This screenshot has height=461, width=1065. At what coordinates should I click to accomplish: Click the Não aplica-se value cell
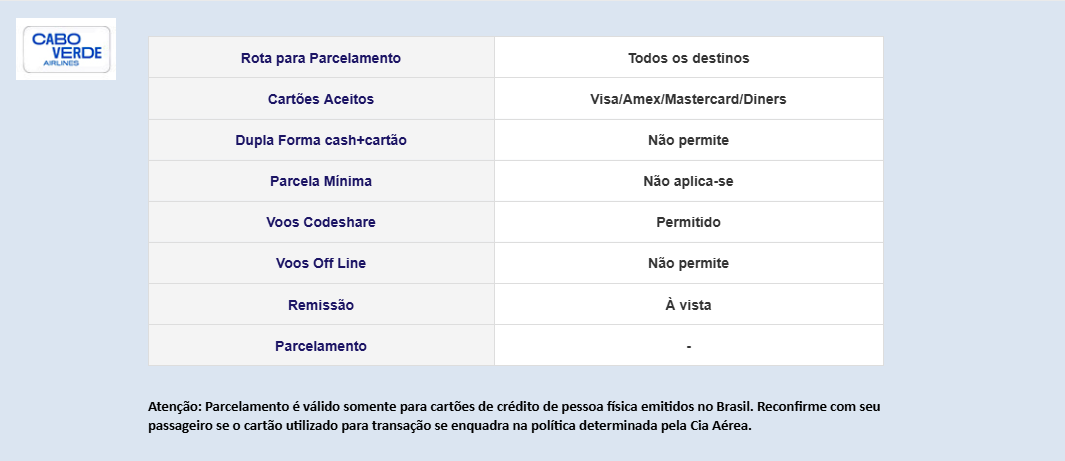point(689,181)
